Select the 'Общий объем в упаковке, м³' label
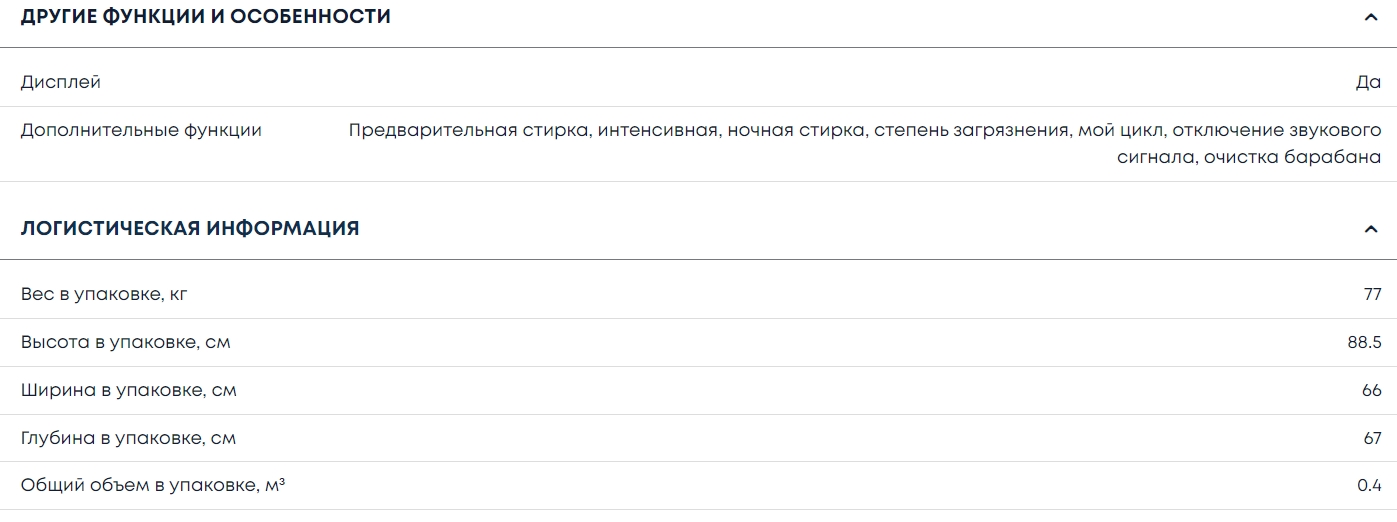1397x522 pixels. pyautogui.click(x=153, y=486)
